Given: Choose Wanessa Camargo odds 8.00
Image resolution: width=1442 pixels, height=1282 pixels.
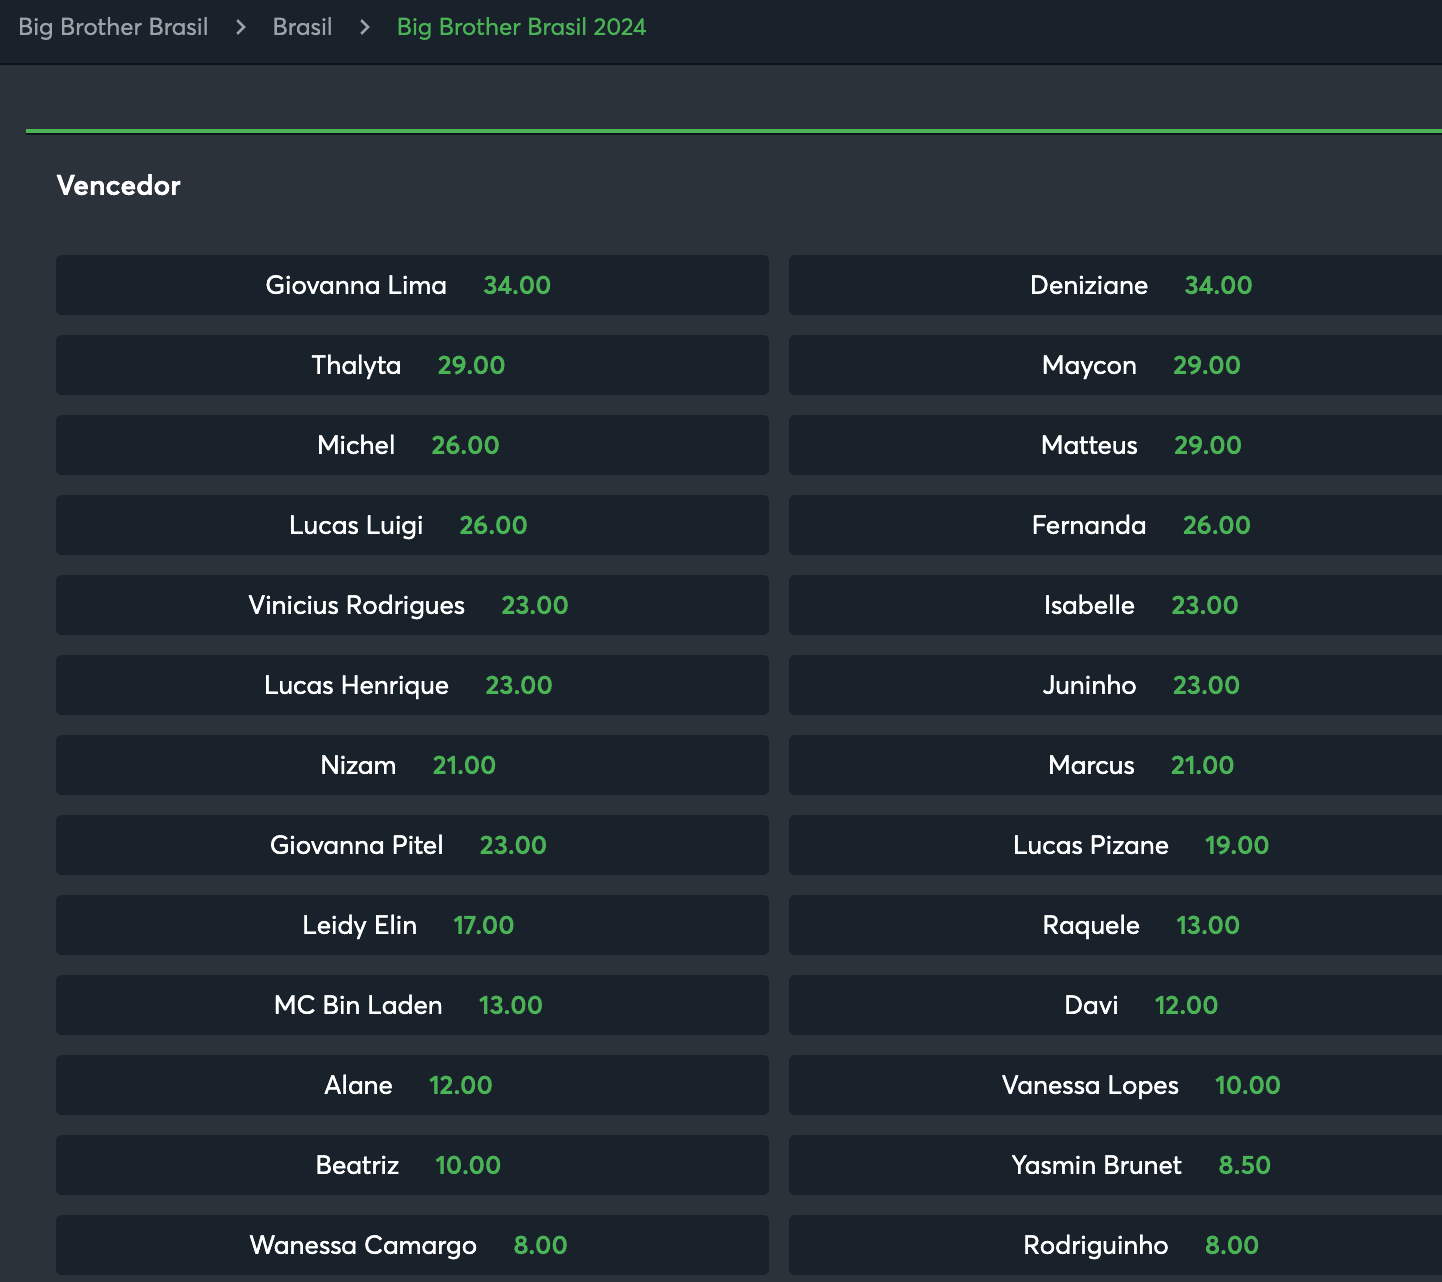Looking at the screenshot, I should [x=412, y=1245].
